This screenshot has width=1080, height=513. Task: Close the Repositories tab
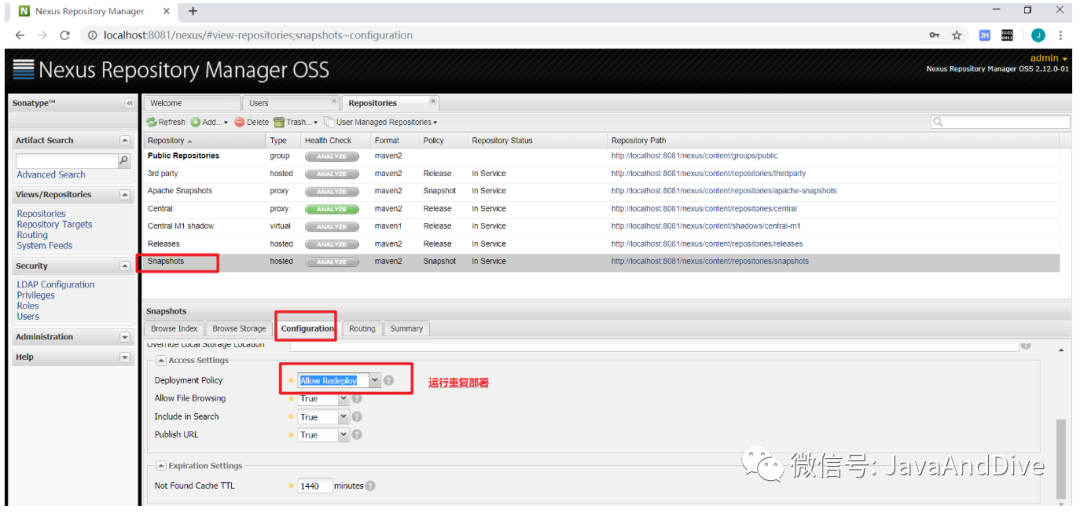433,101
